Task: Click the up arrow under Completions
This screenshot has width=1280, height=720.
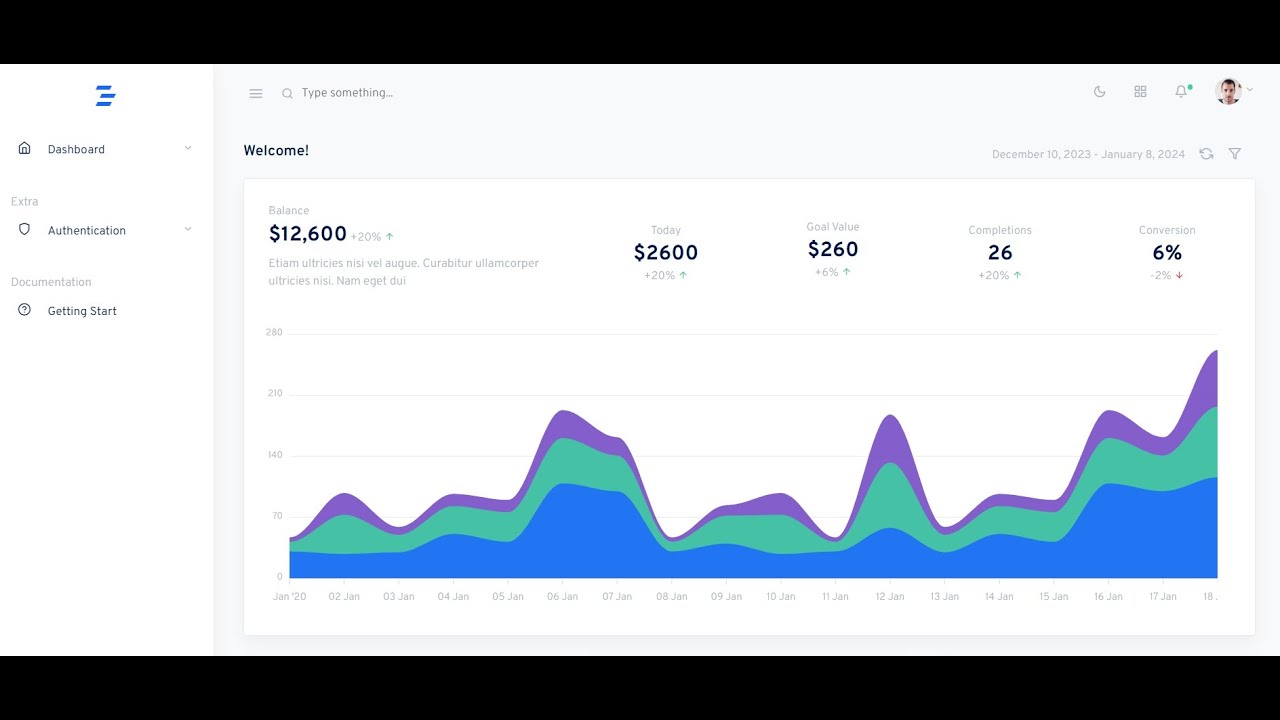Action: (x=1017, y=275)
